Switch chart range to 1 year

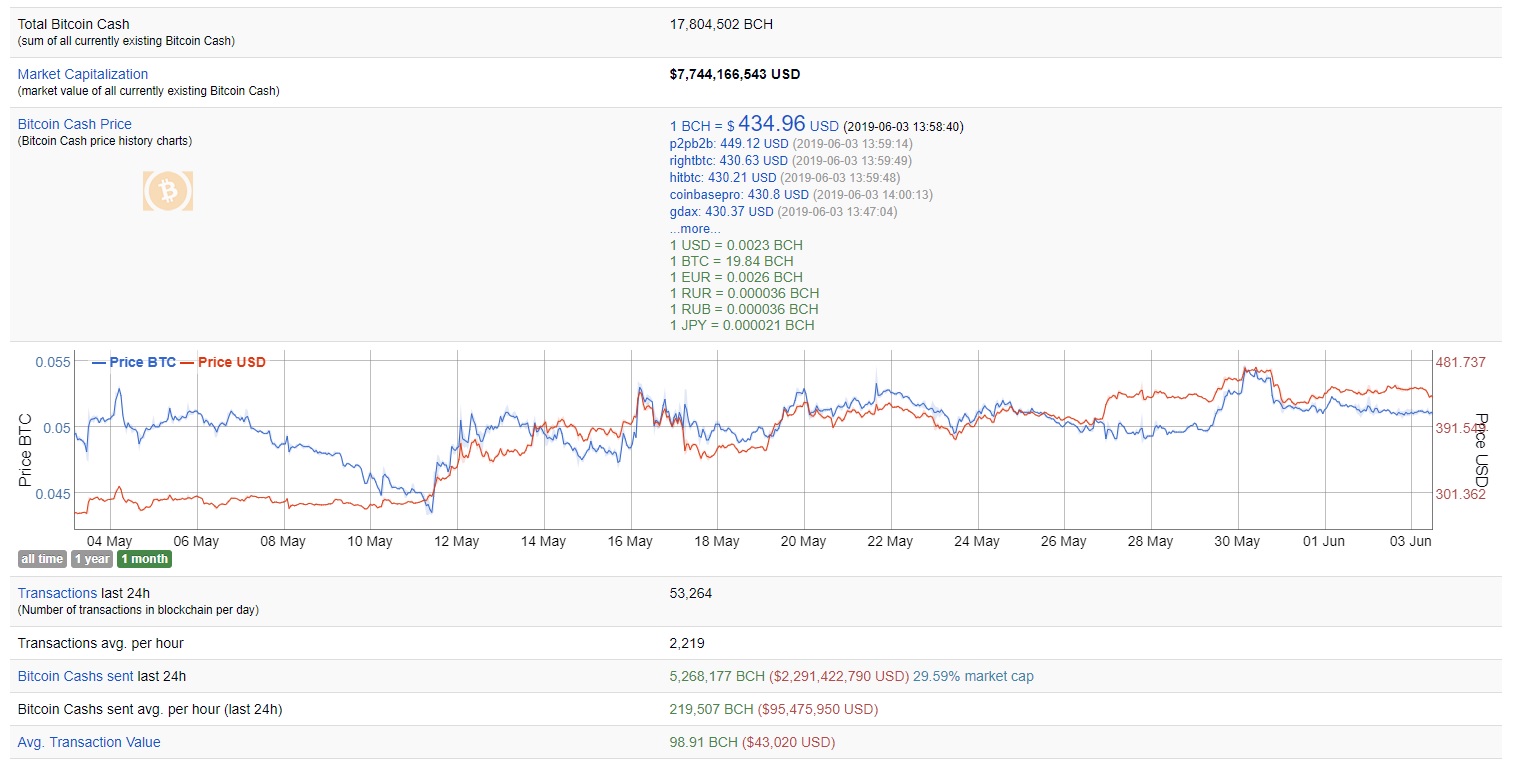(x=92, y=559)
